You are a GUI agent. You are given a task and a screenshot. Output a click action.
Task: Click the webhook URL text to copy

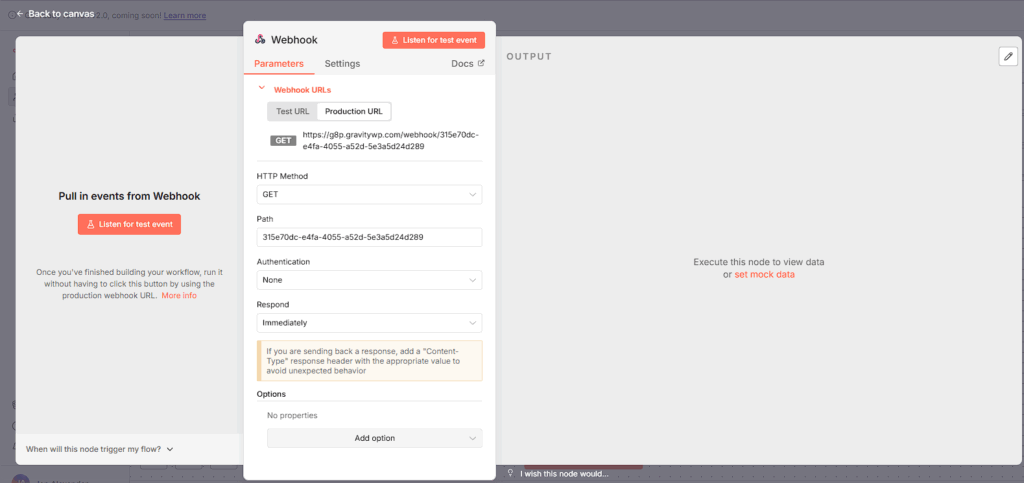point(391,140)
